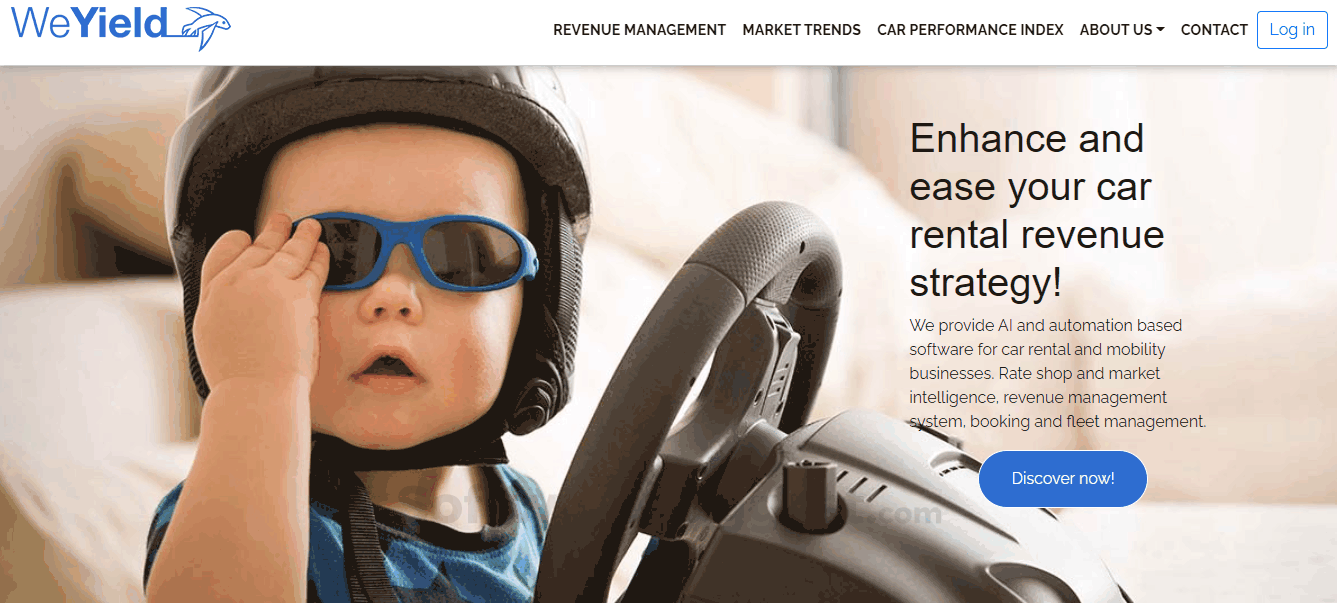Screen dimensions: 1337x603
Task: Open the Car Performance Index page
Action: click(x=970, y=30)
